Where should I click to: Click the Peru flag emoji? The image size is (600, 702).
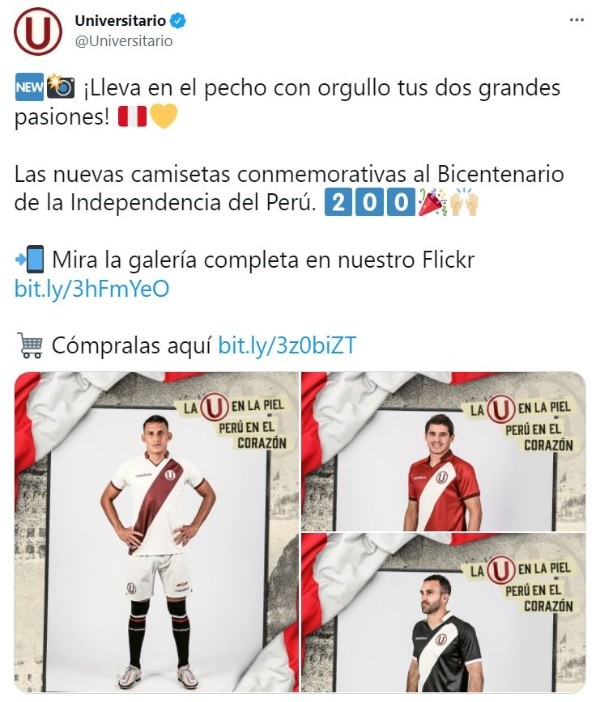coord(133,116)
